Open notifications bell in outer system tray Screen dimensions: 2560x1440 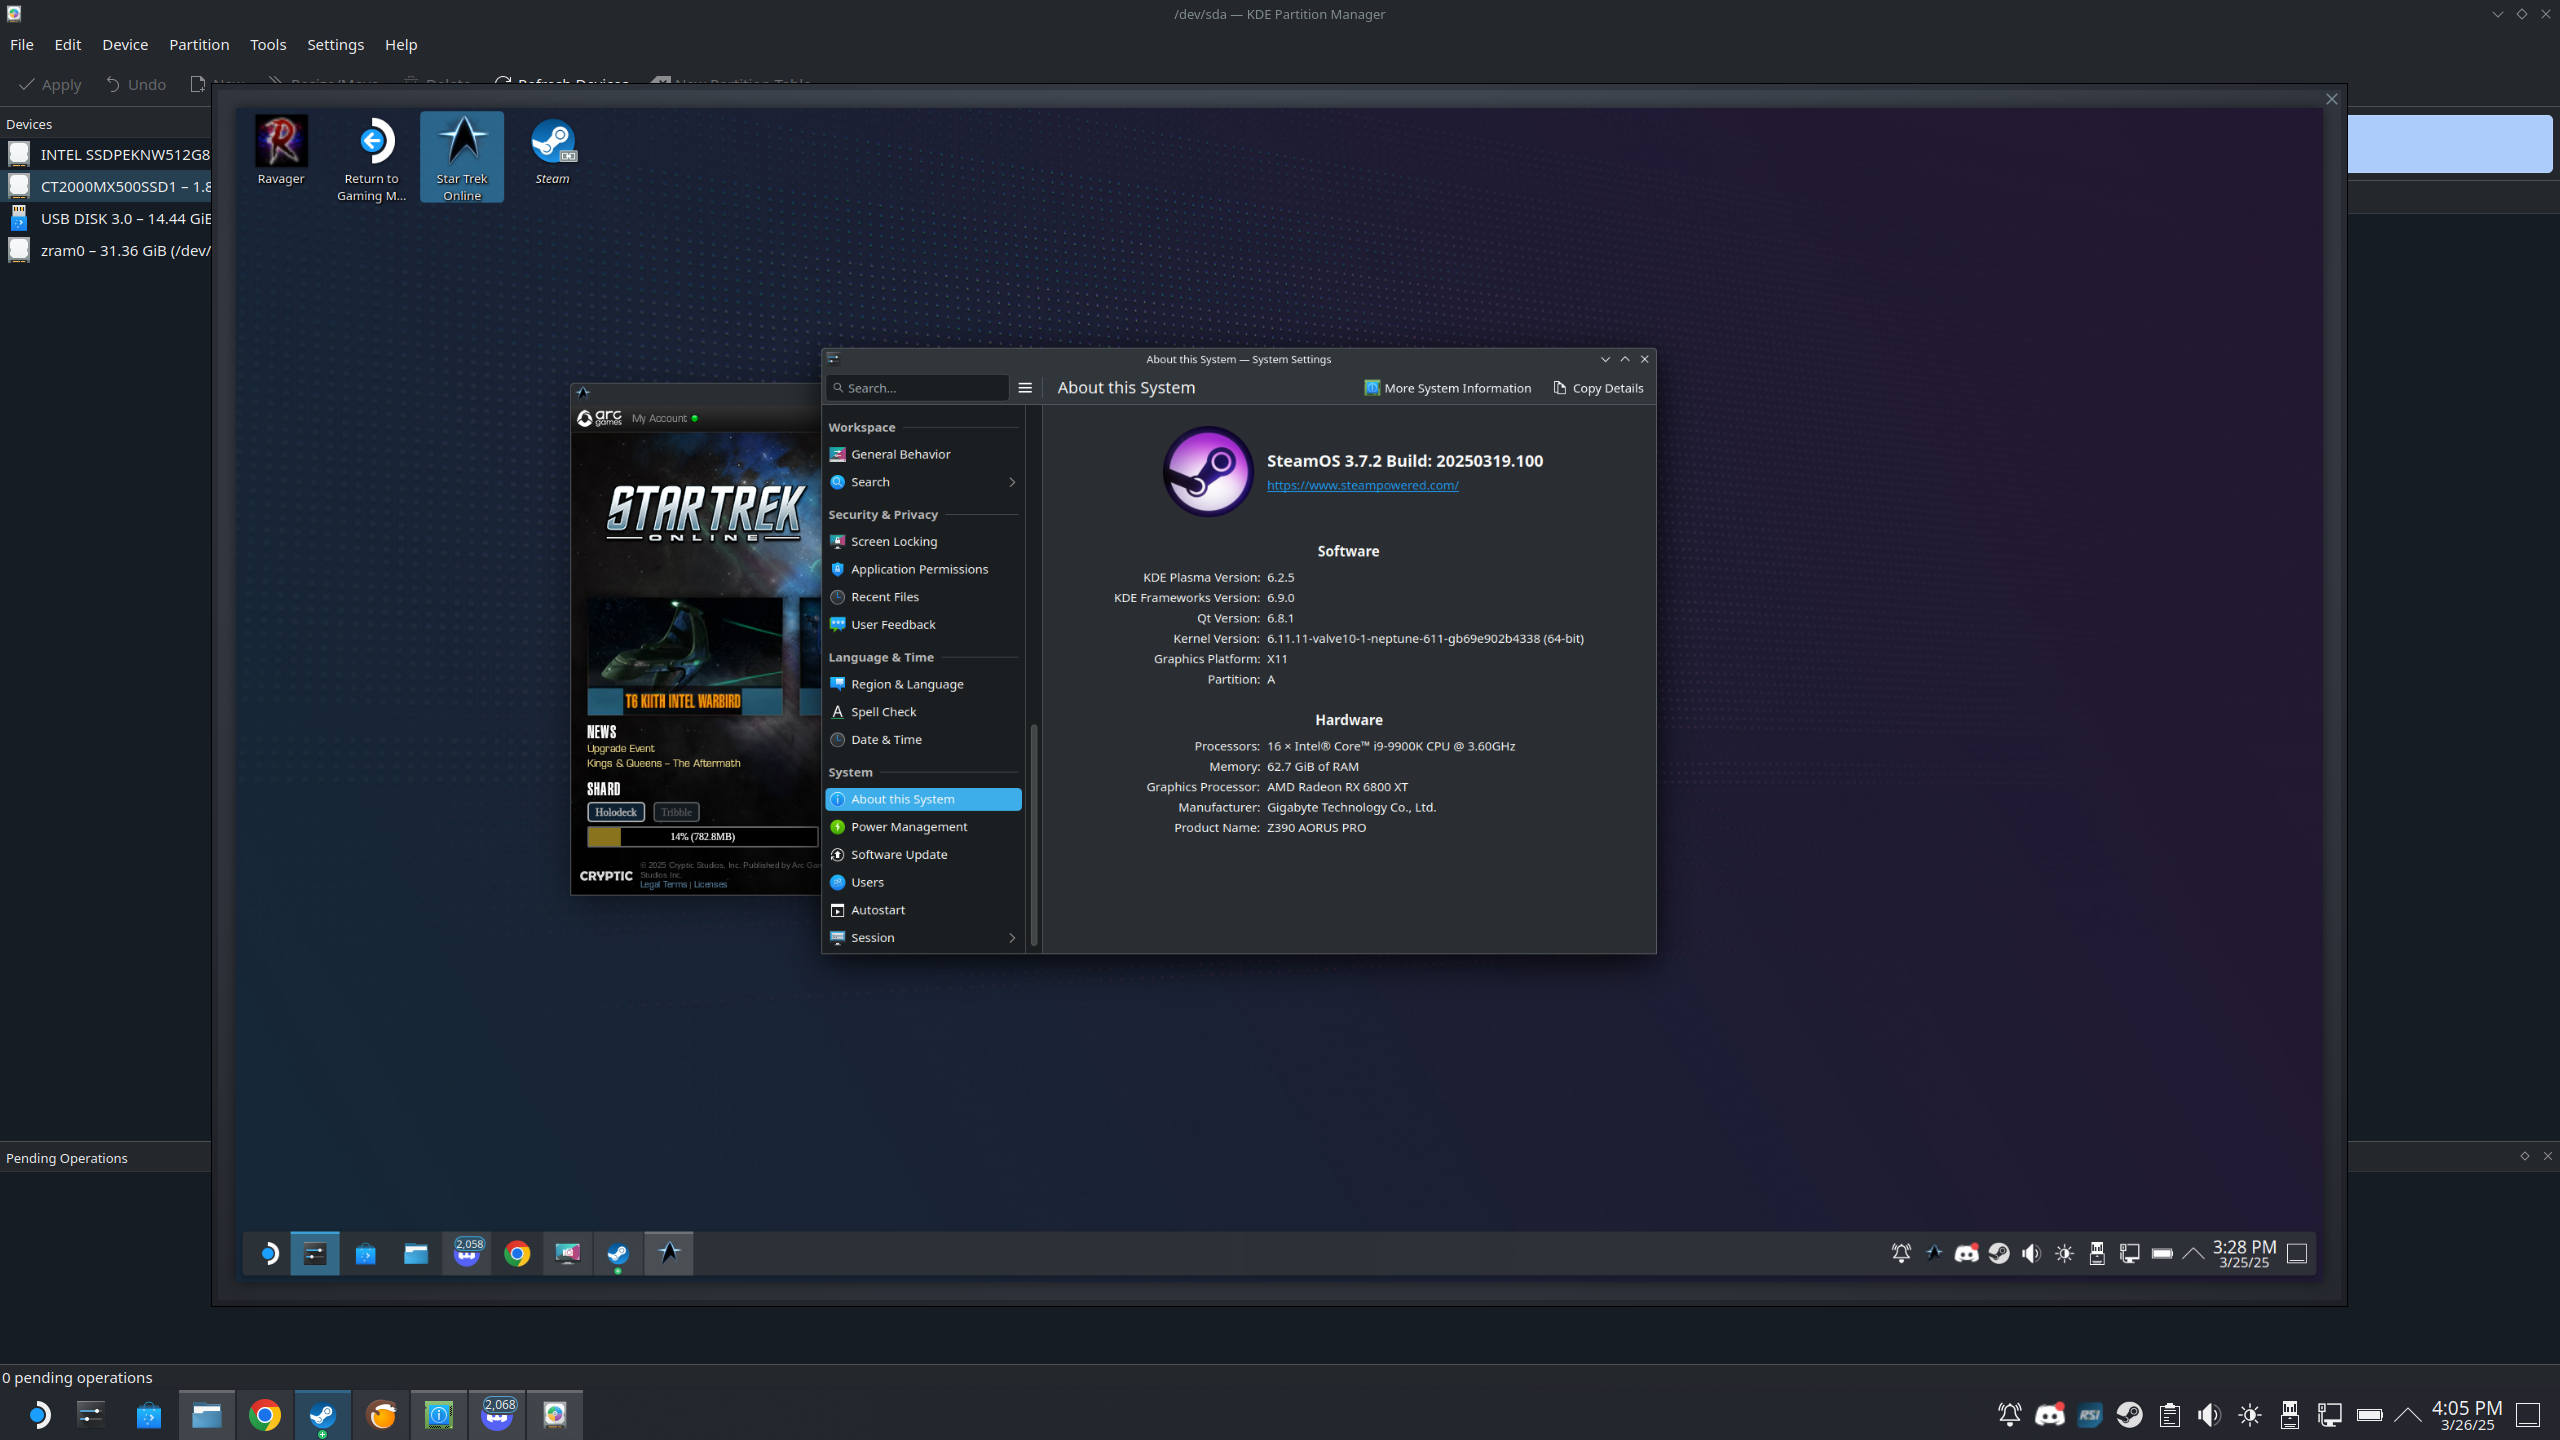click(2009, 1415)
